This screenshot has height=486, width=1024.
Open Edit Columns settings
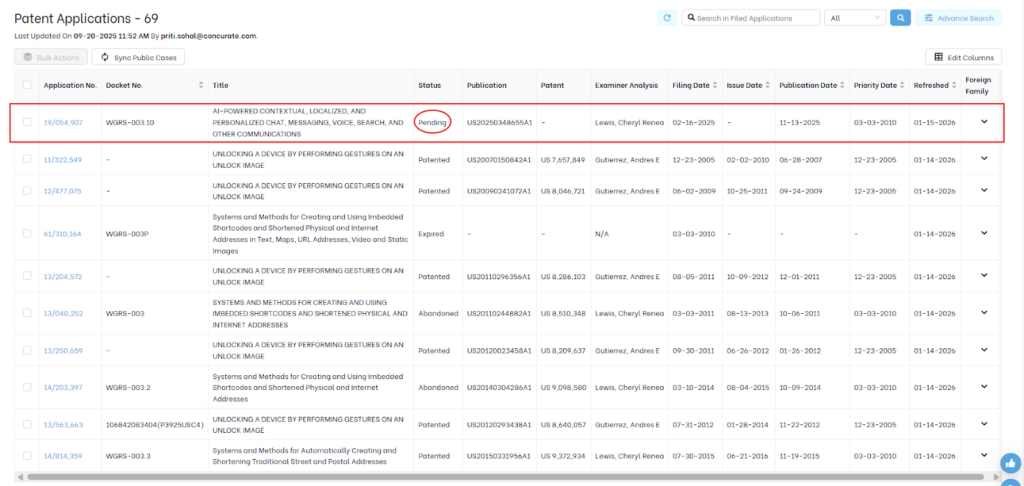(x=964, y=58)
